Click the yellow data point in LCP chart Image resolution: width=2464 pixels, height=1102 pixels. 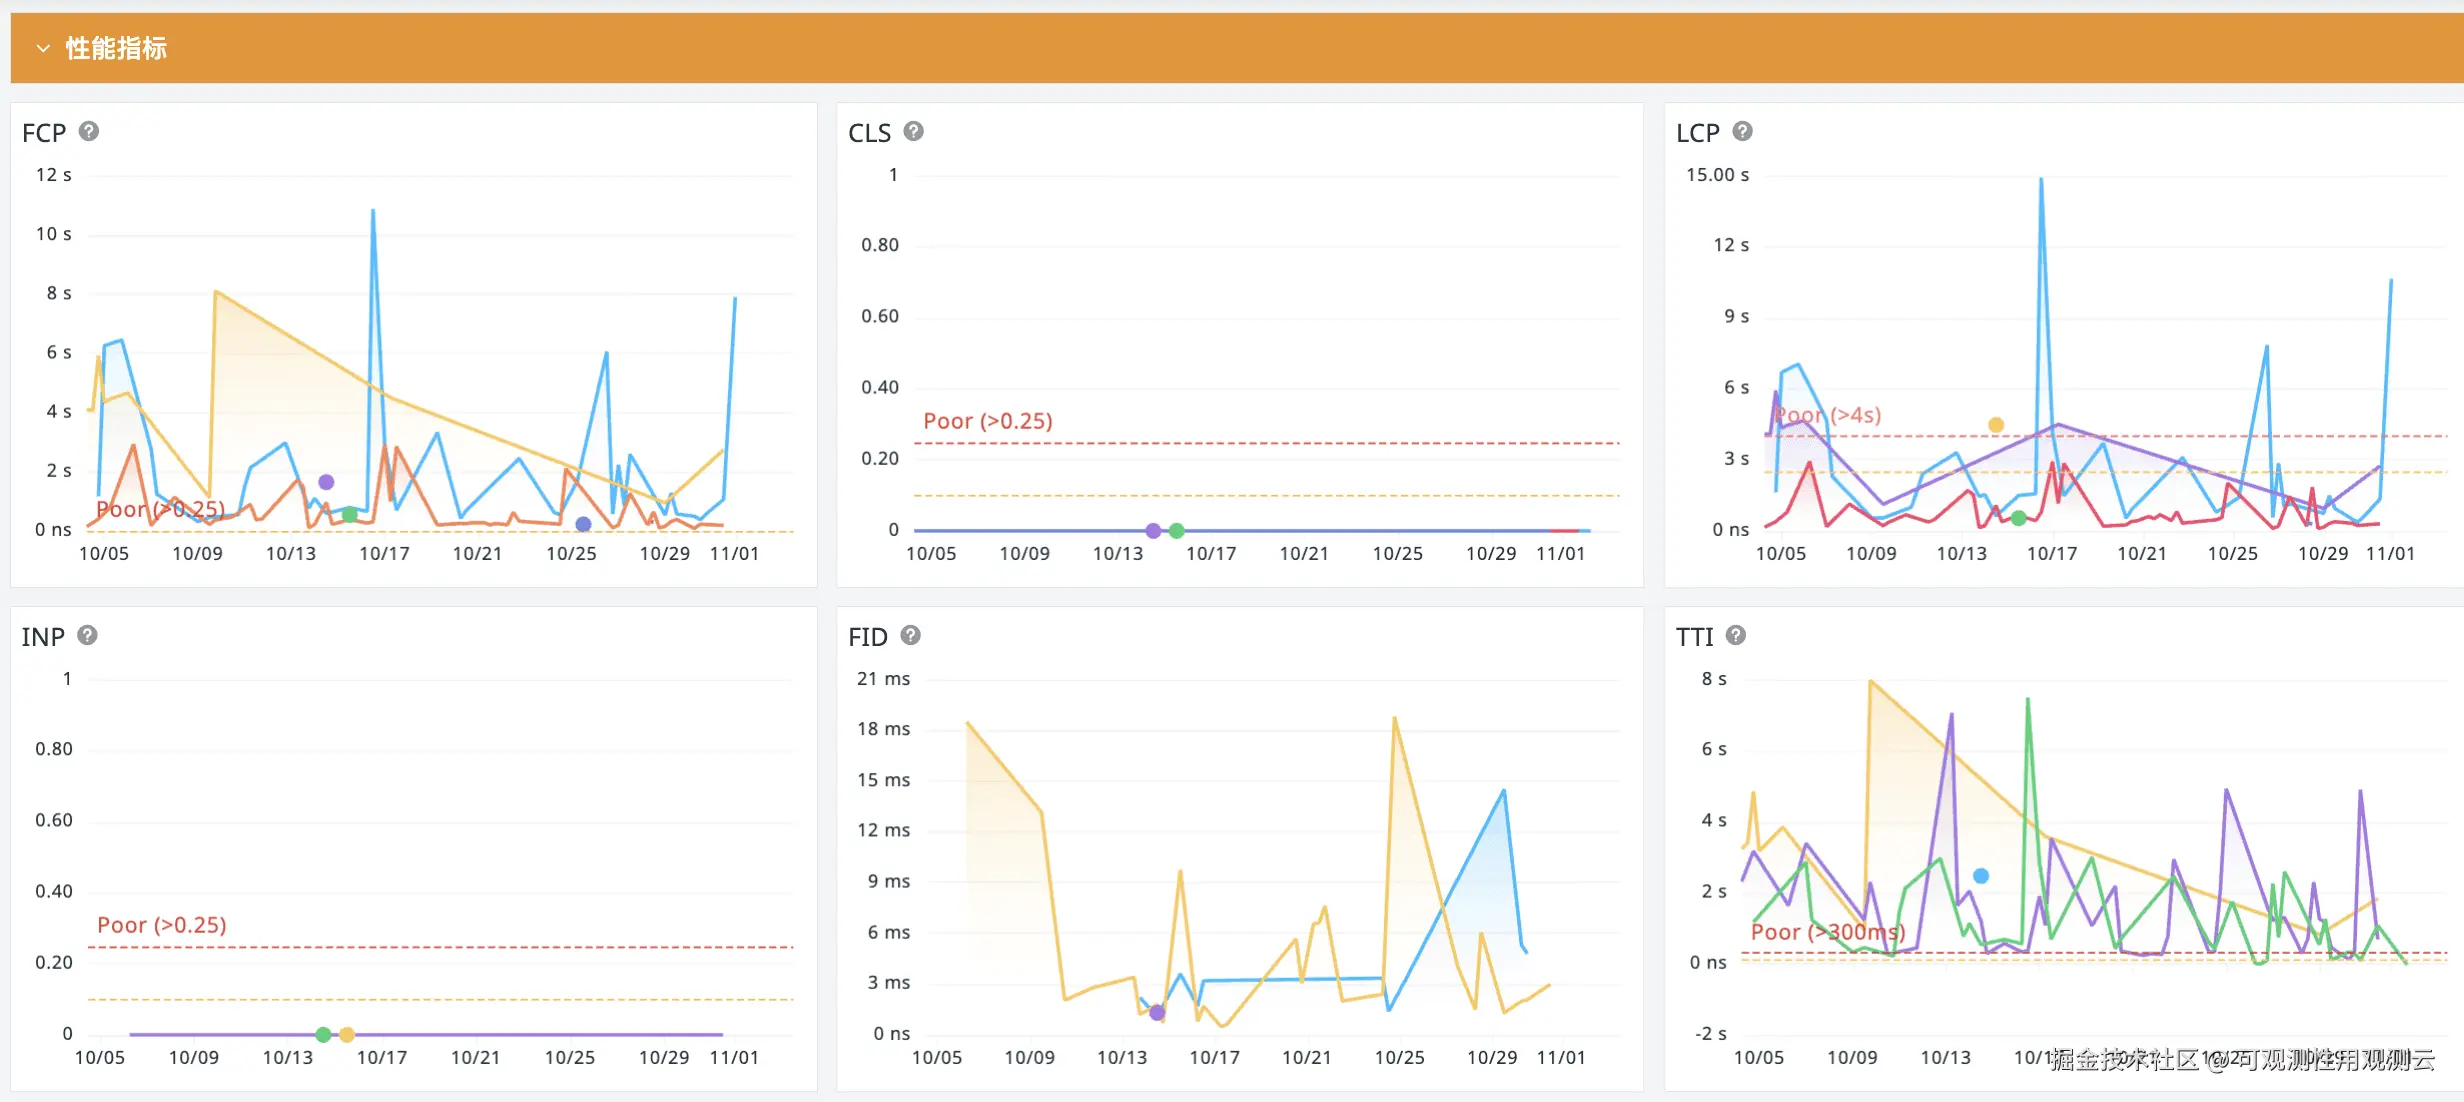pyautogui.click(x=1996, y=425)
